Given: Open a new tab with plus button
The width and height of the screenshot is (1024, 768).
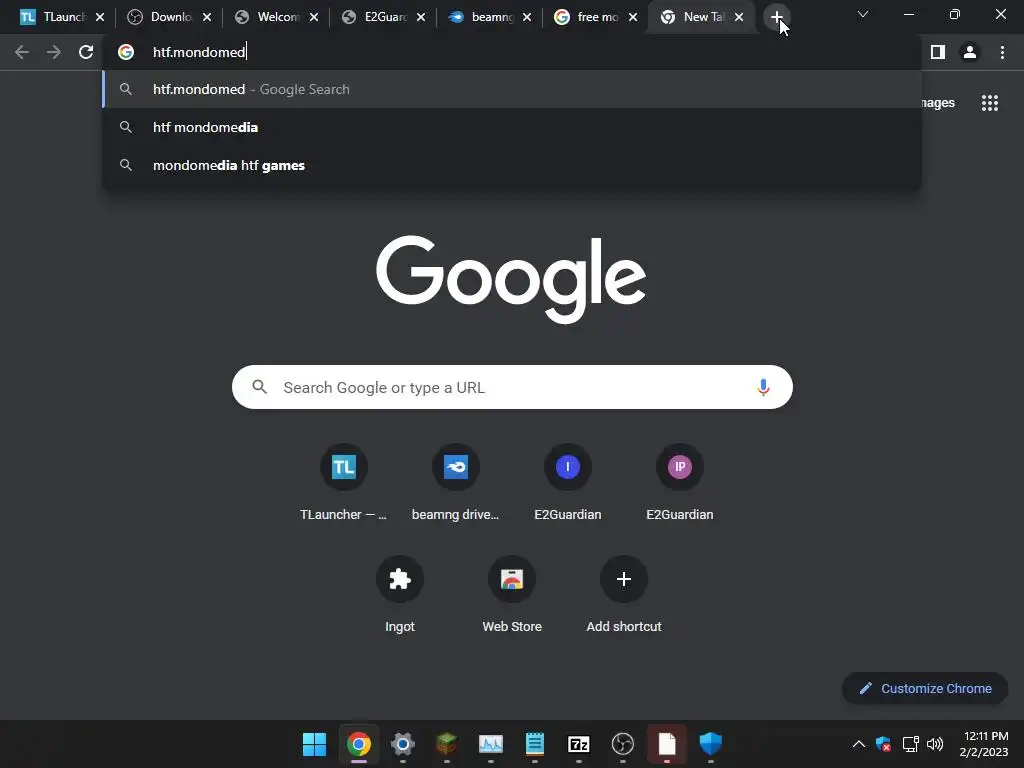Looking at the screenshot, I should pyautogui.click(x=776, y=17).
